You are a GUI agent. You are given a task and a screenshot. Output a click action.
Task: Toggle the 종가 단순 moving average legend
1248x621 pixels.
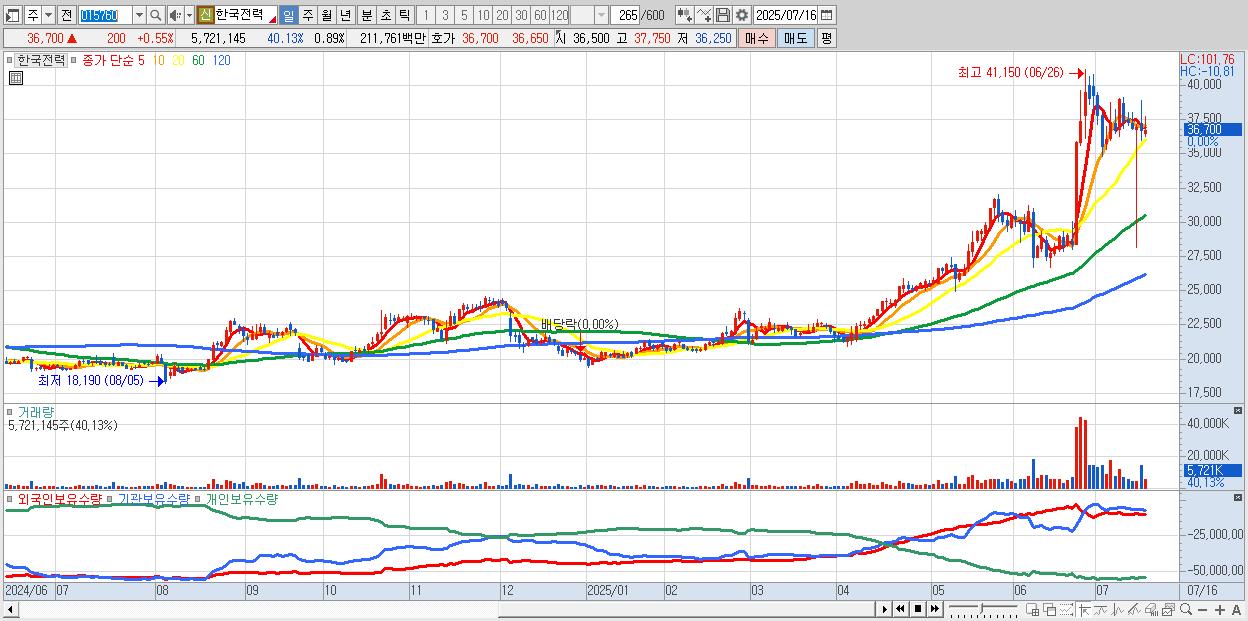click(x=76, y=60)
